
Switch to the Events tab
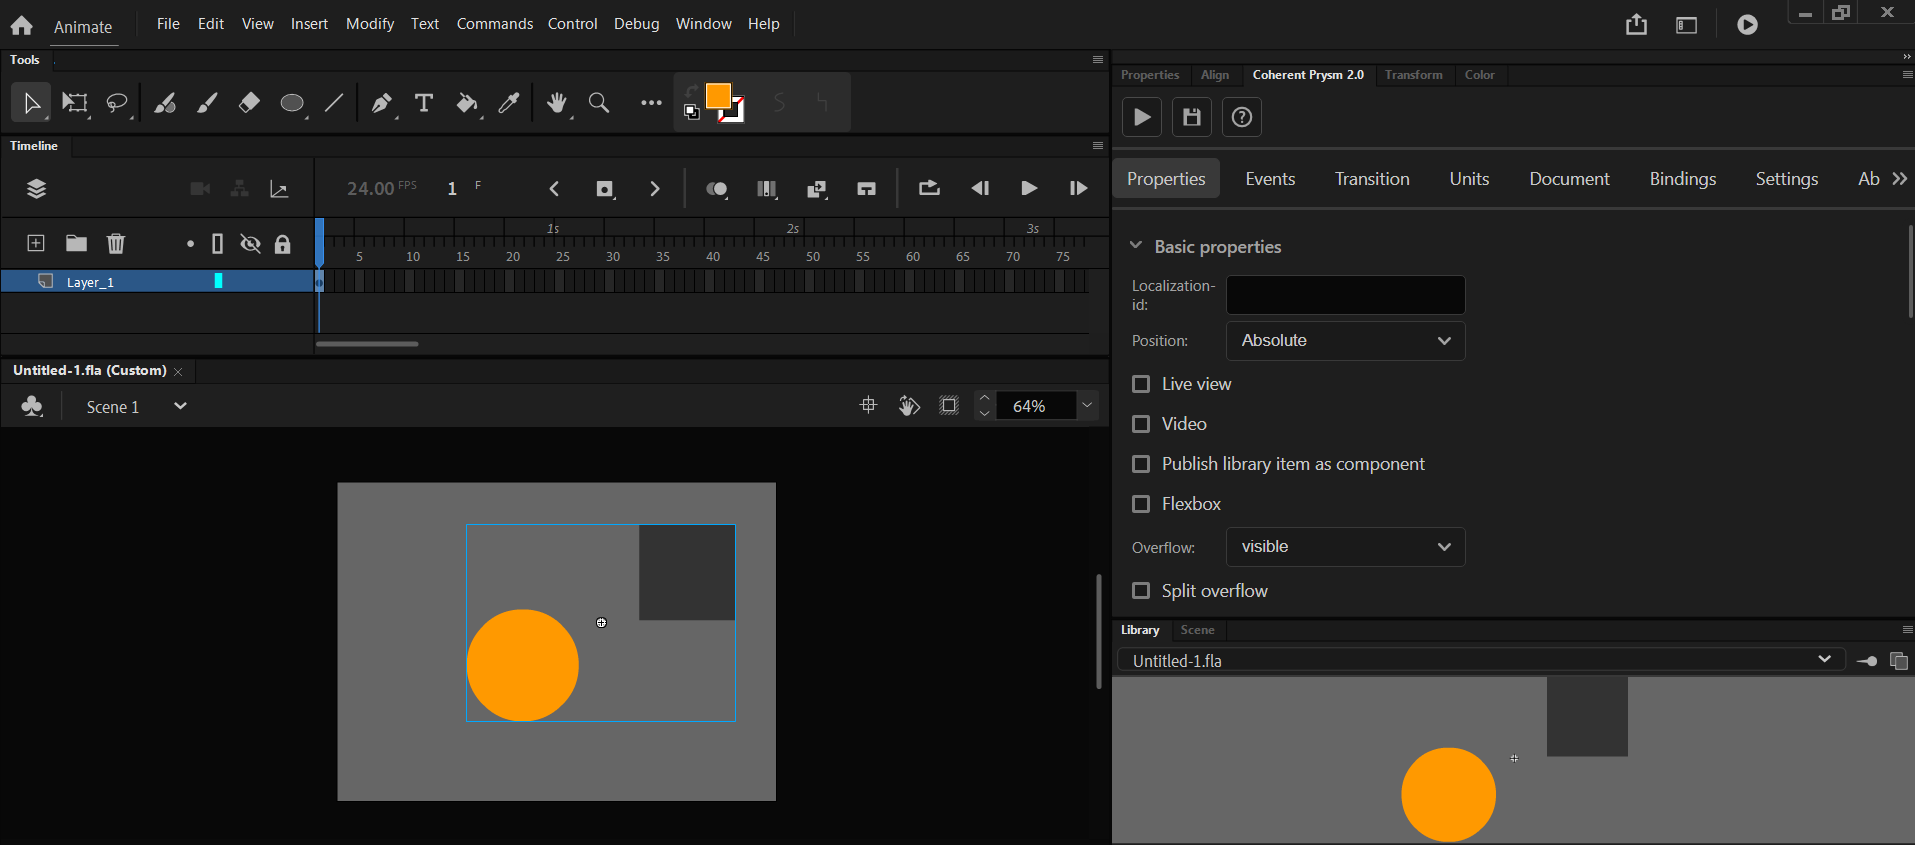coord(1270,178)
